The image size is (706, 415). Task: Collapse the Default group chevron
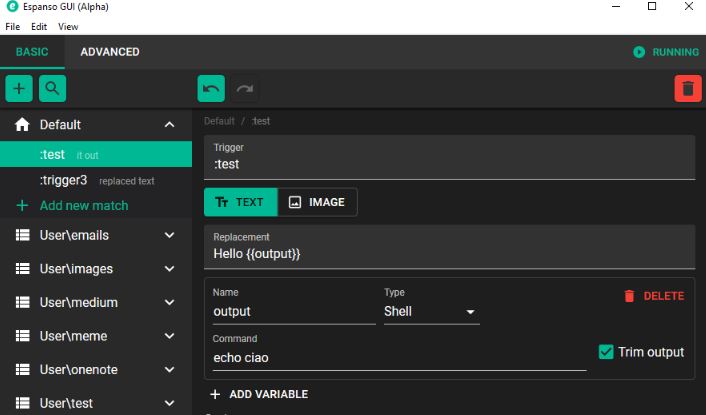169,125
